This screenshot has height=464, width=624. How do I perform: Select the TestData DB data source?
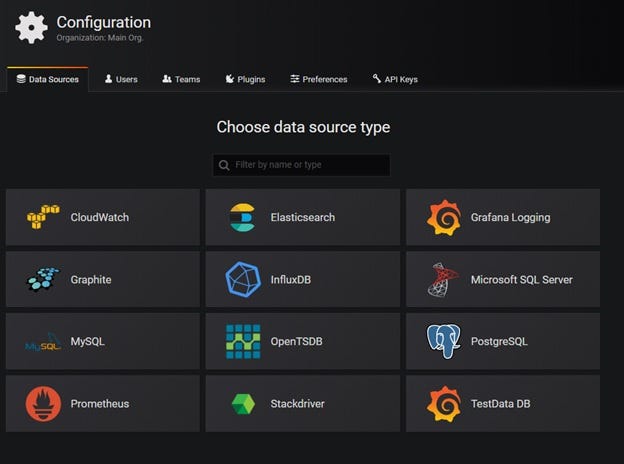coord(503,404)
